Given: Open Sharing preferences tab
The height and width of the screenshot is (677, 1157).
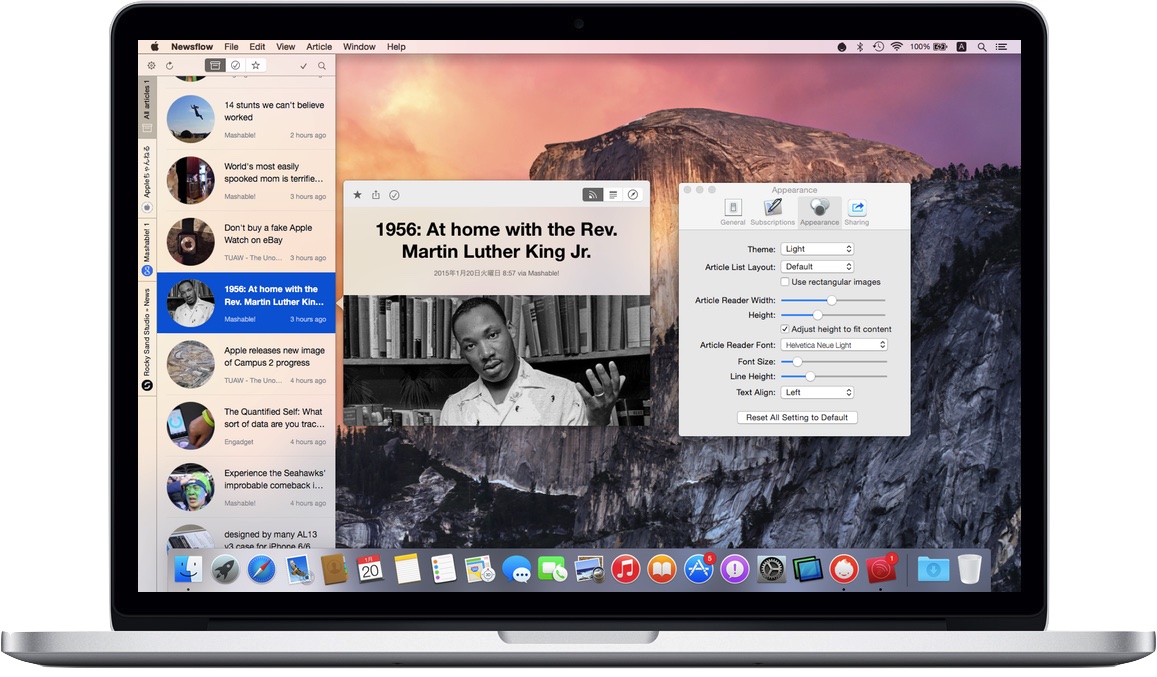Looking at the screenshot, I should [x=857, y=212].
